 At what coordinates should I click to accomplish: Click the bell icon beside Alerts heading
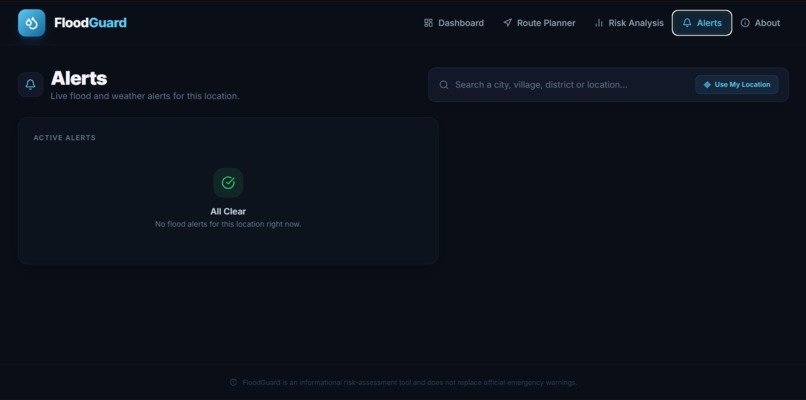coord(31,84)
